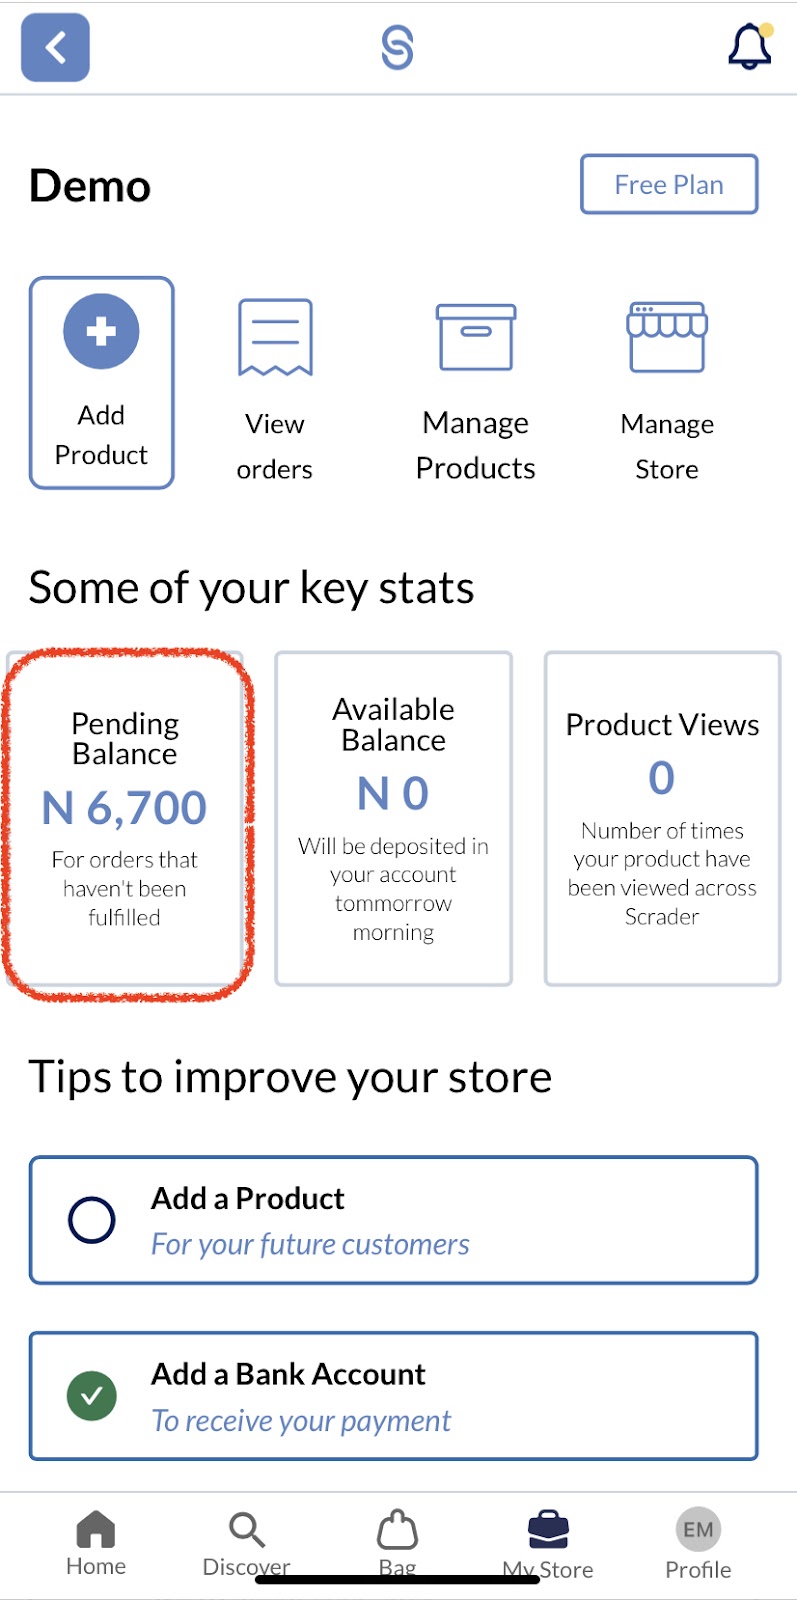Open 'To receive your payment' tip
Viewport: 797px width, 1600px height.
301,1421
